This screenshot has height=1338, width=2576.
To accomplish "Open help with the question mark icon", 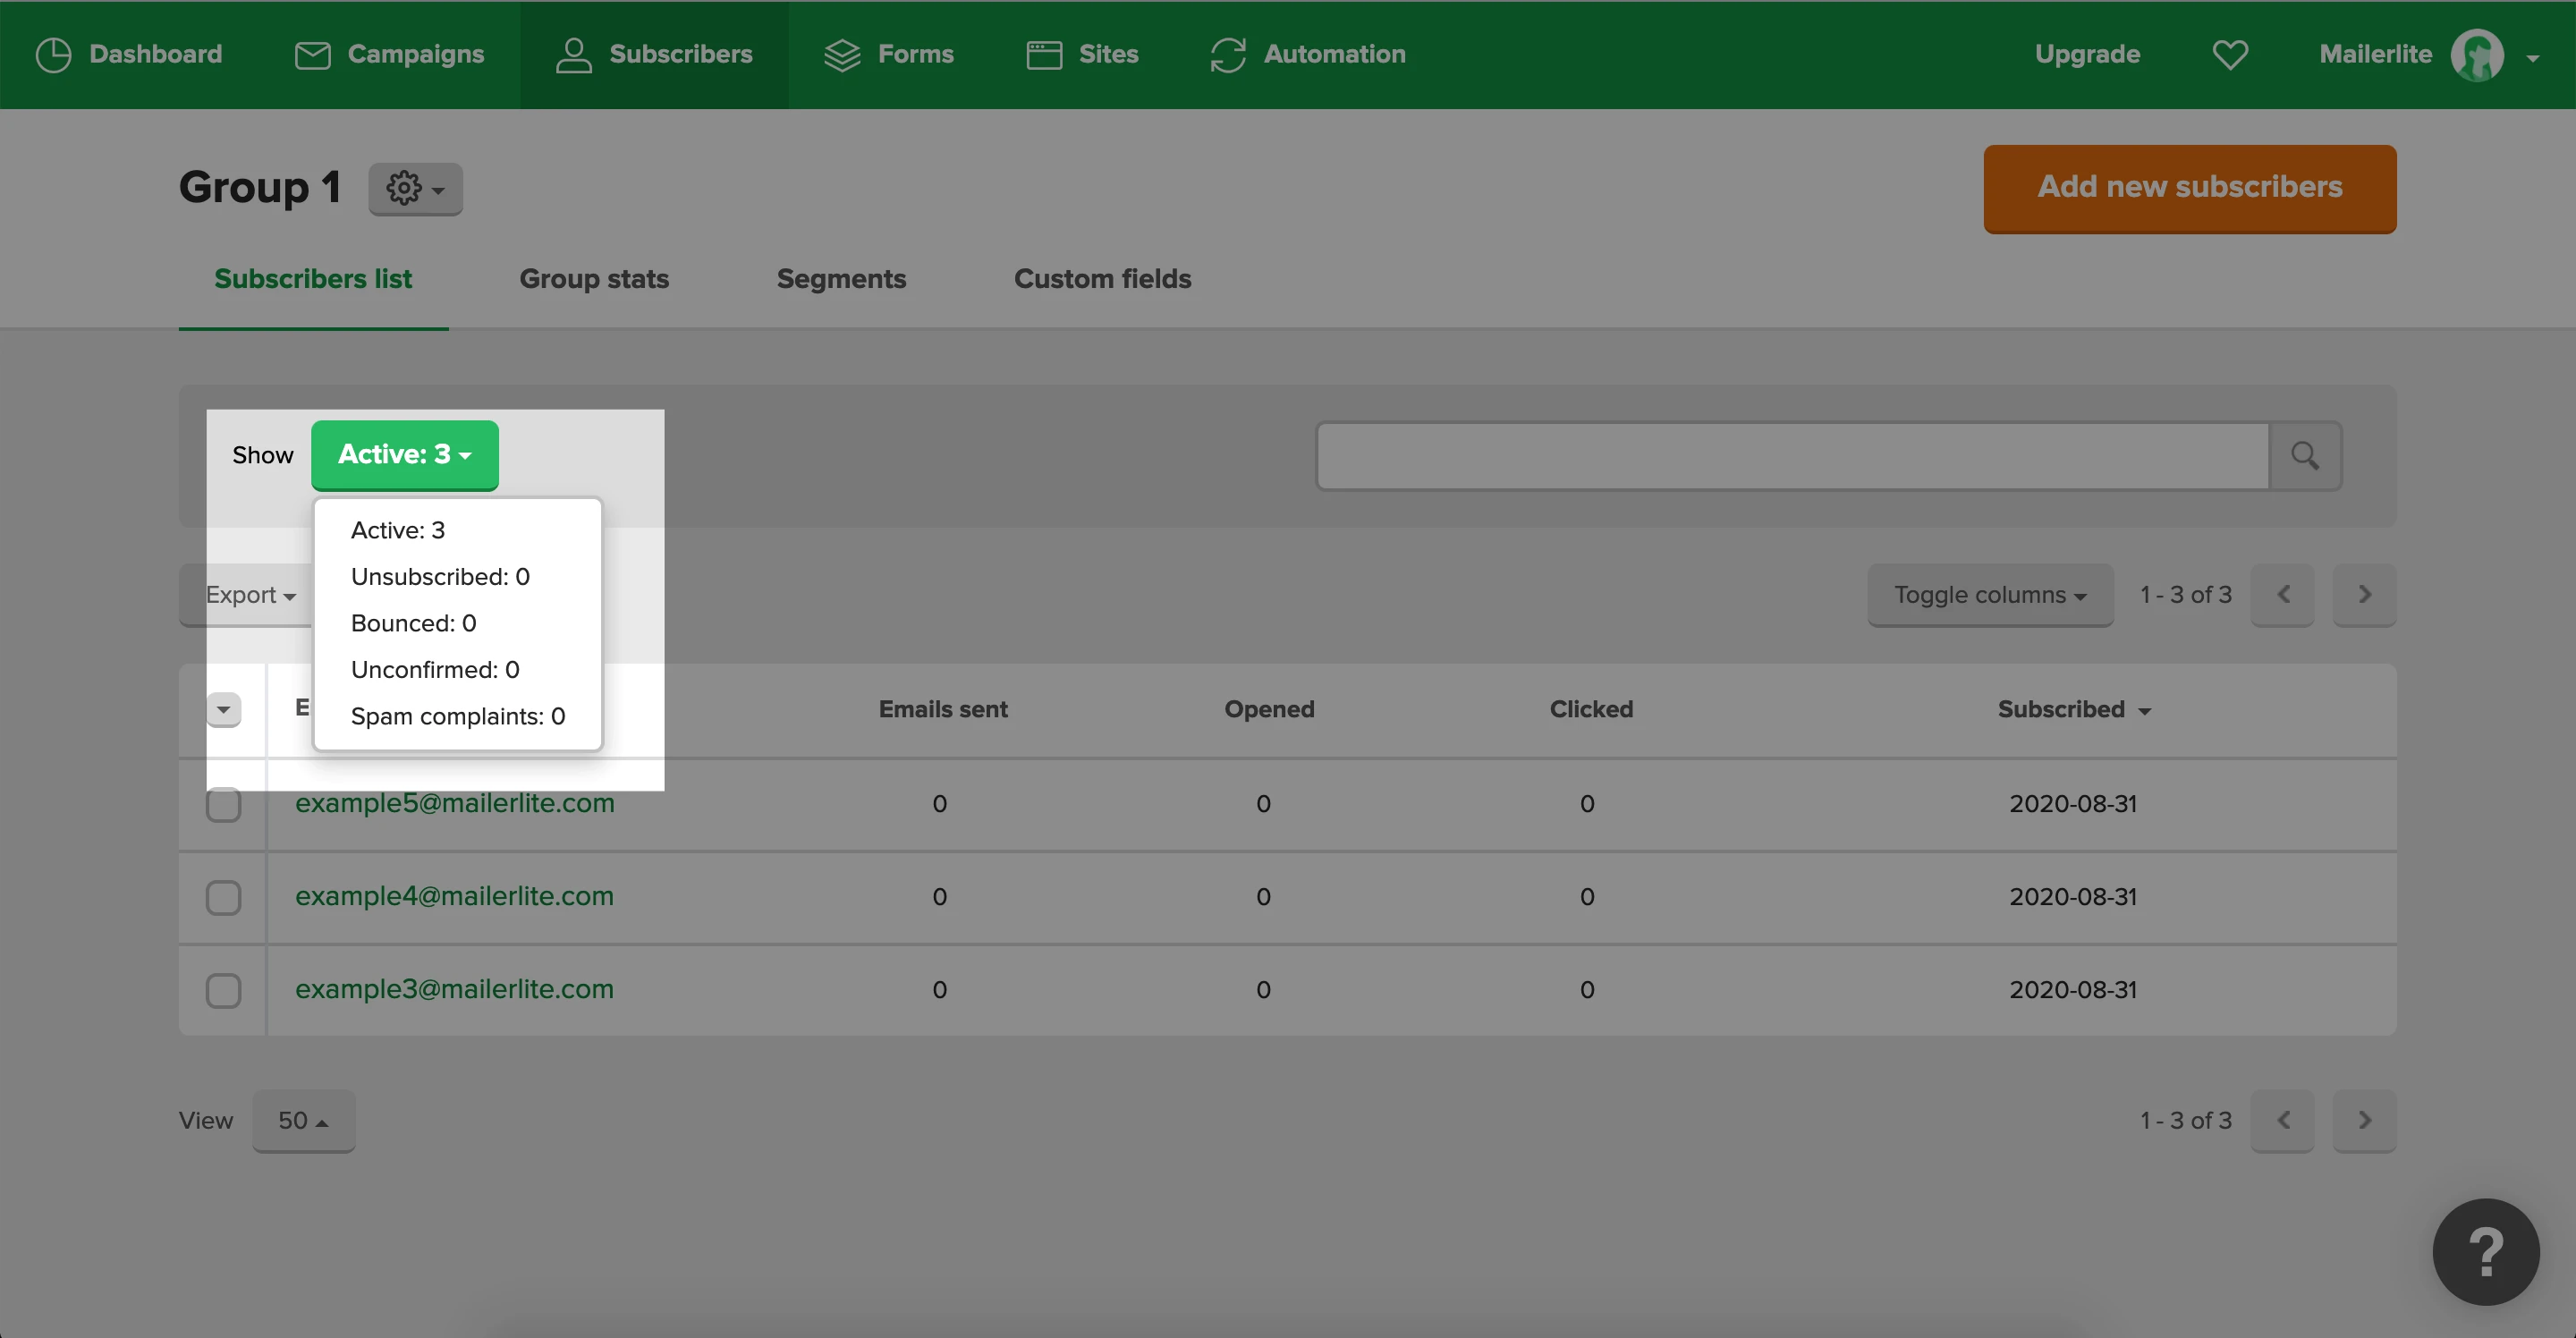I will tap(2485, 1252).
